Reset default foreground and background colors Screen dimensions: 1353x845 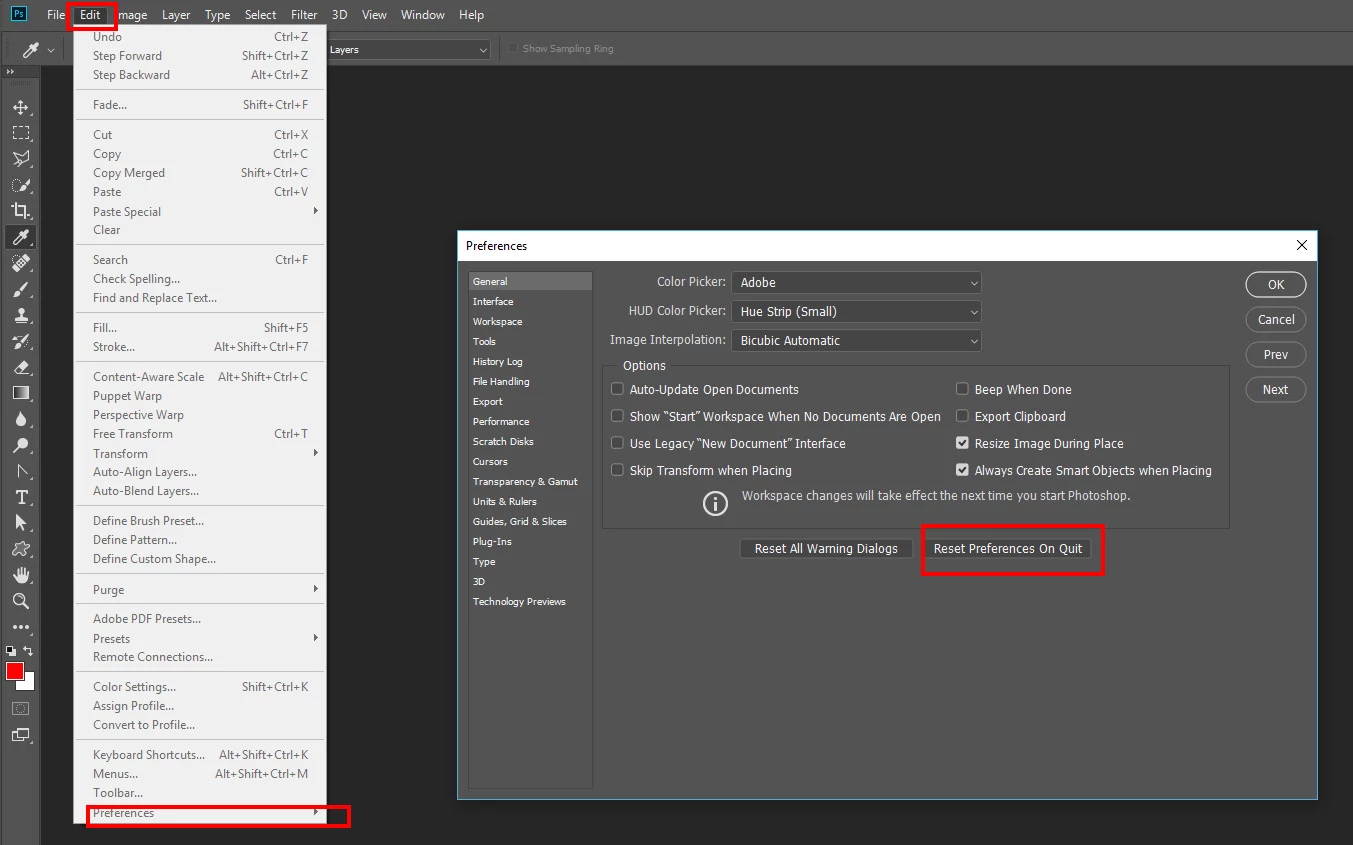coord(10,651)
